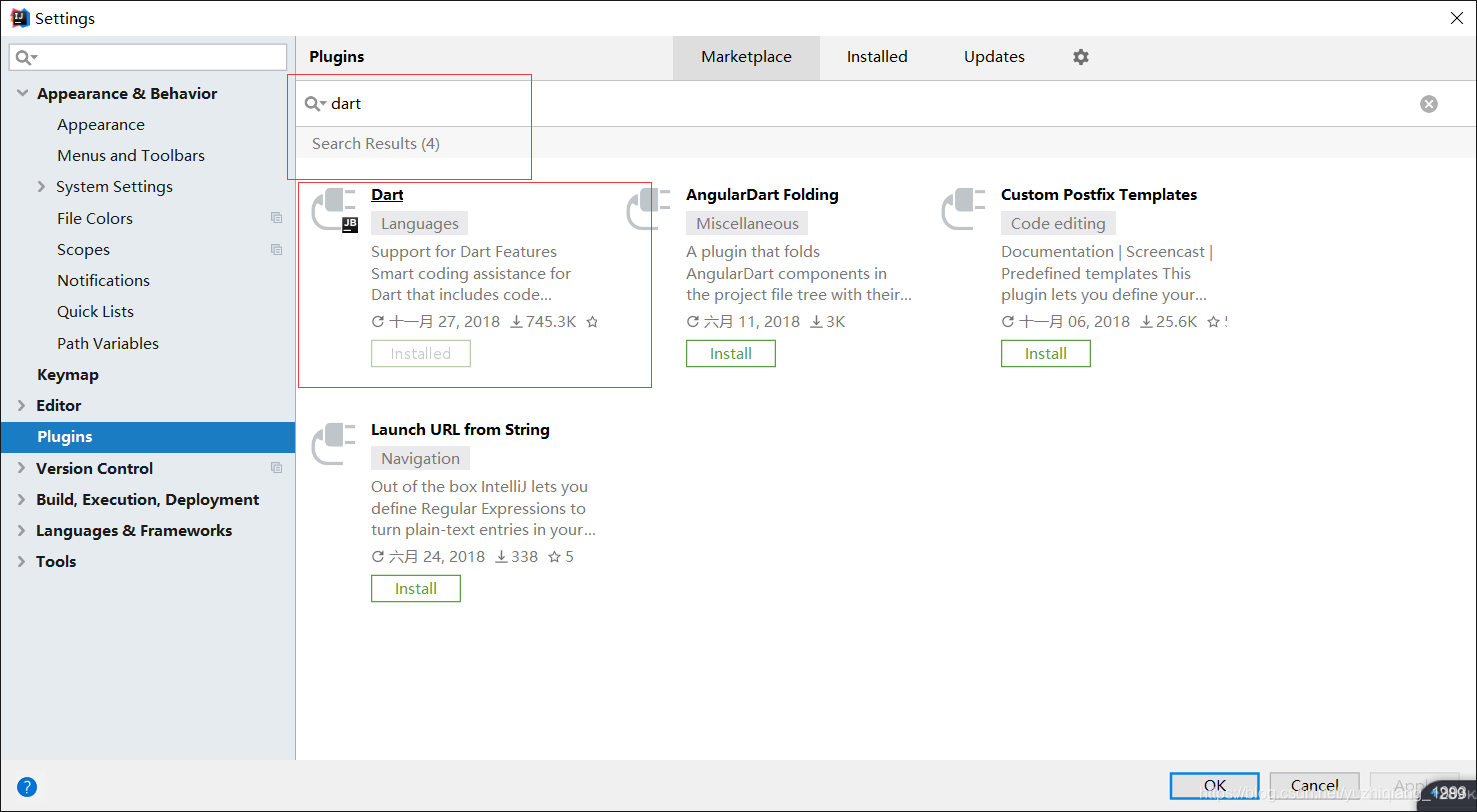Image resolution: width=1477 pixels, height=812 pixels.
Task: Install the AngularDart Folding plugin
Action: click(731, 354)
